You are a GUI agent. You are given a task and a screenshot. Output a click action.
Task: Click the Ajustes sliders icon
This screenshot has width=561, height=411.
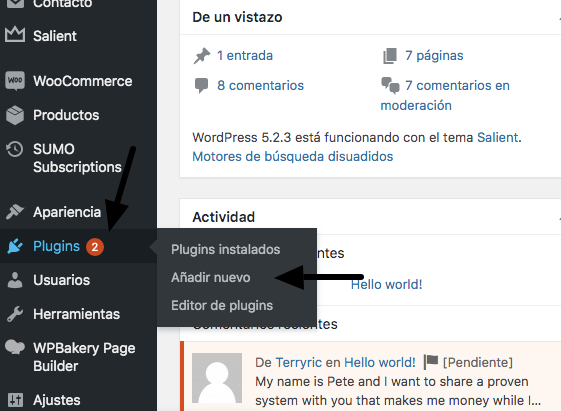[15, 400]
